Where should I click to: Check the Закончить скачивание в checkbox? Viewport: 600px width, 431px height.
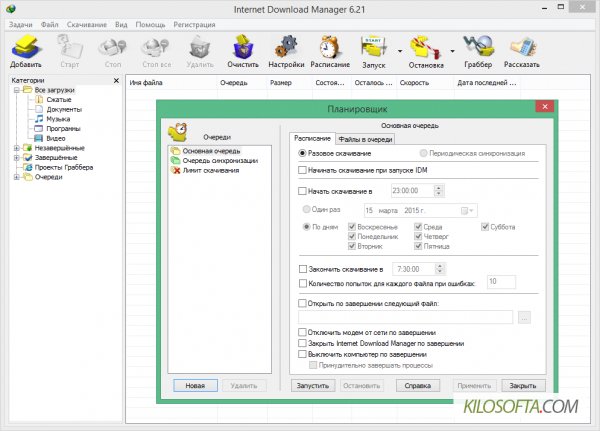tap(303, 269)
